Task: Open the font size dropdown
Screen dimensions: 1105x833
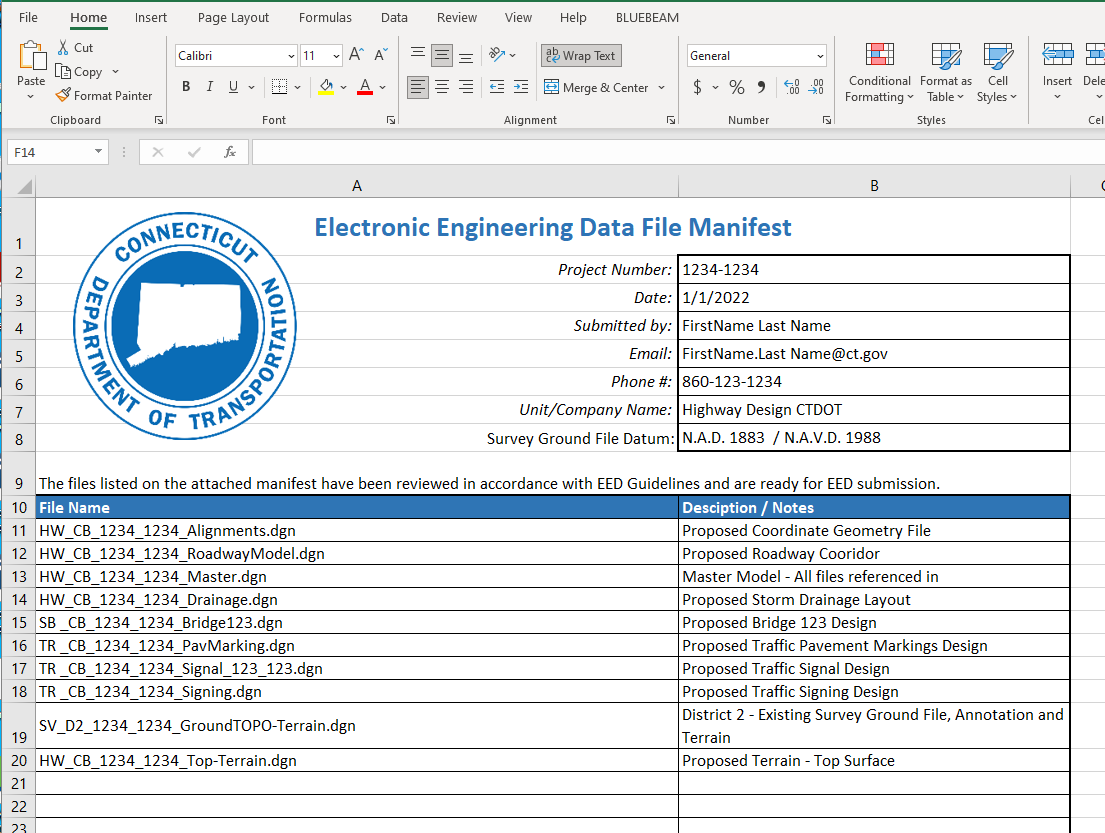Action: (336, 56)
